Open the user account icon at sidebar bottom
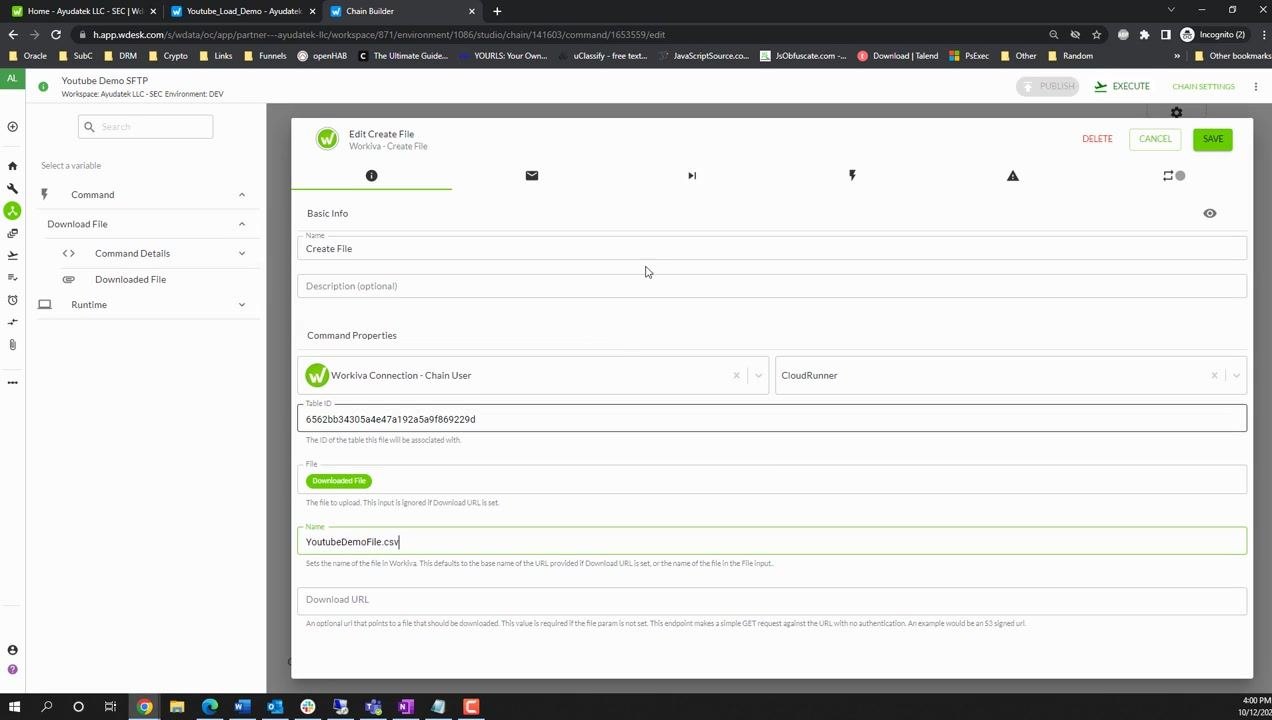Image resolution: width=1272 pixels, height=720 pixels. (x=12, y=651)
